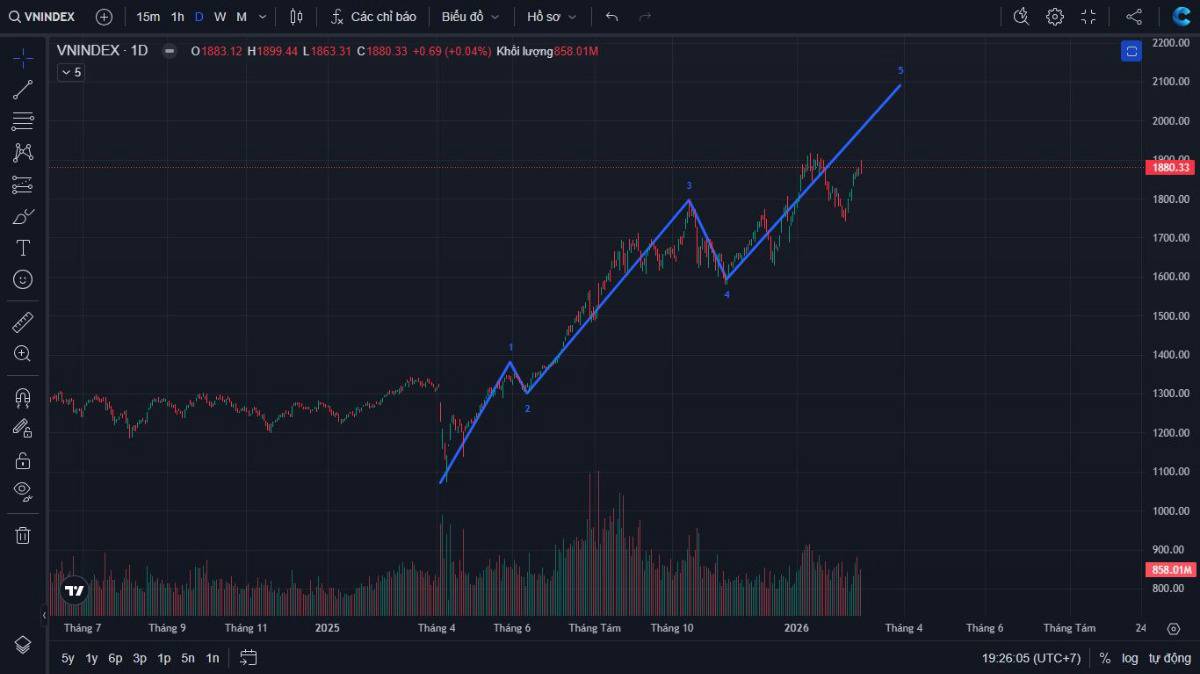Select the text annotation tool
This screenshot has height=674, width=1200.
coord(22,248)
